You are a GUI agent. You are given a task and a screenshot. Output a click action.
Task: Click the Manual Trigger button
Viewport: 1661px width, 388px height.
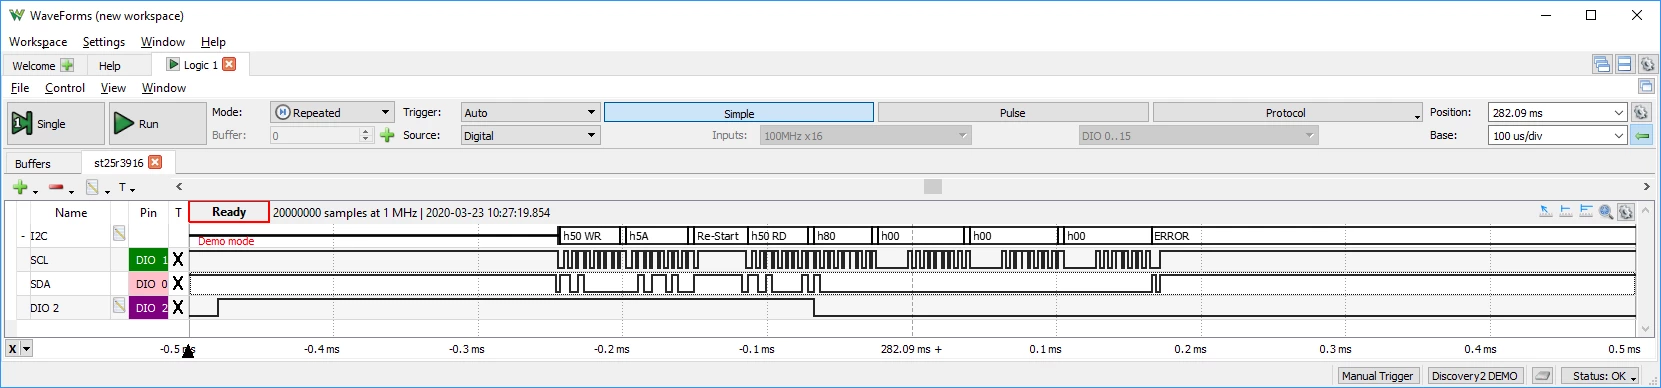[1377, 376]
